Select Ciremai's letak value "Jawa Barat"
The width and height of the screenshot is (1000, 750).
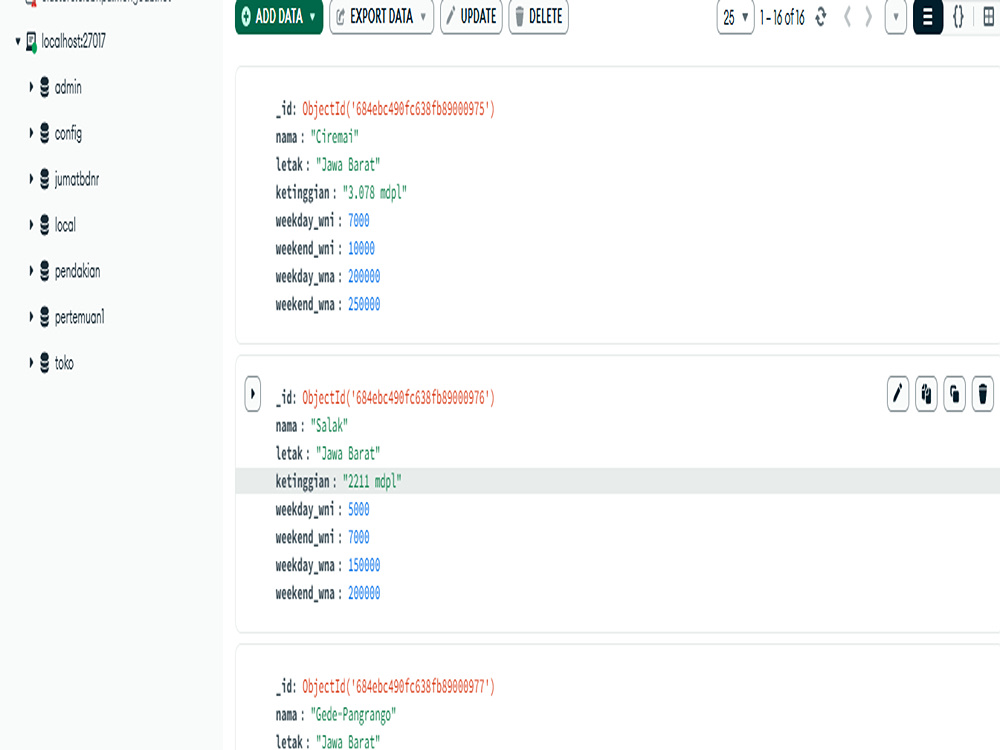point(348,165)
